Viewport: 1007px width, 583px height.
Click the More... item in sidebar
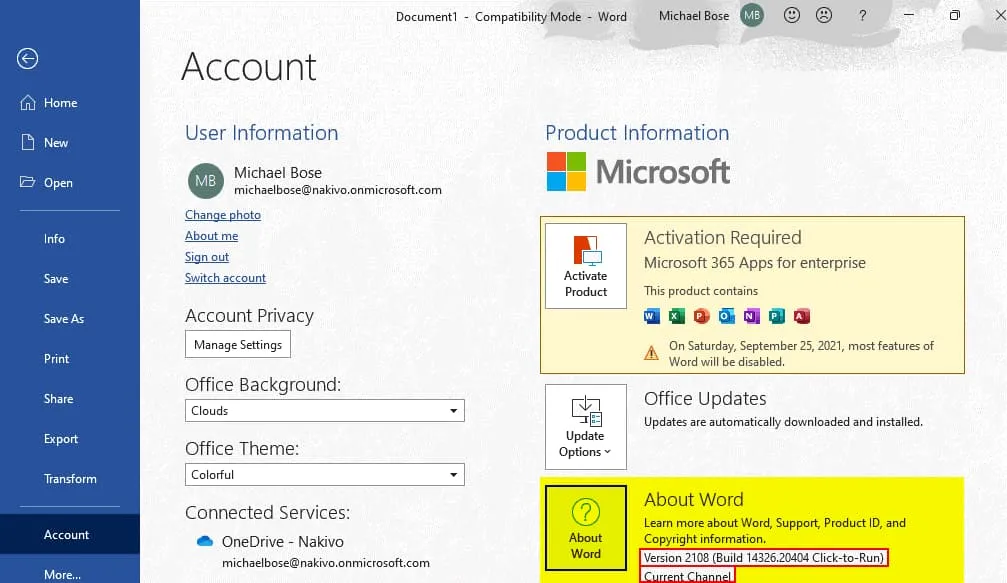[x=63, y=574]
